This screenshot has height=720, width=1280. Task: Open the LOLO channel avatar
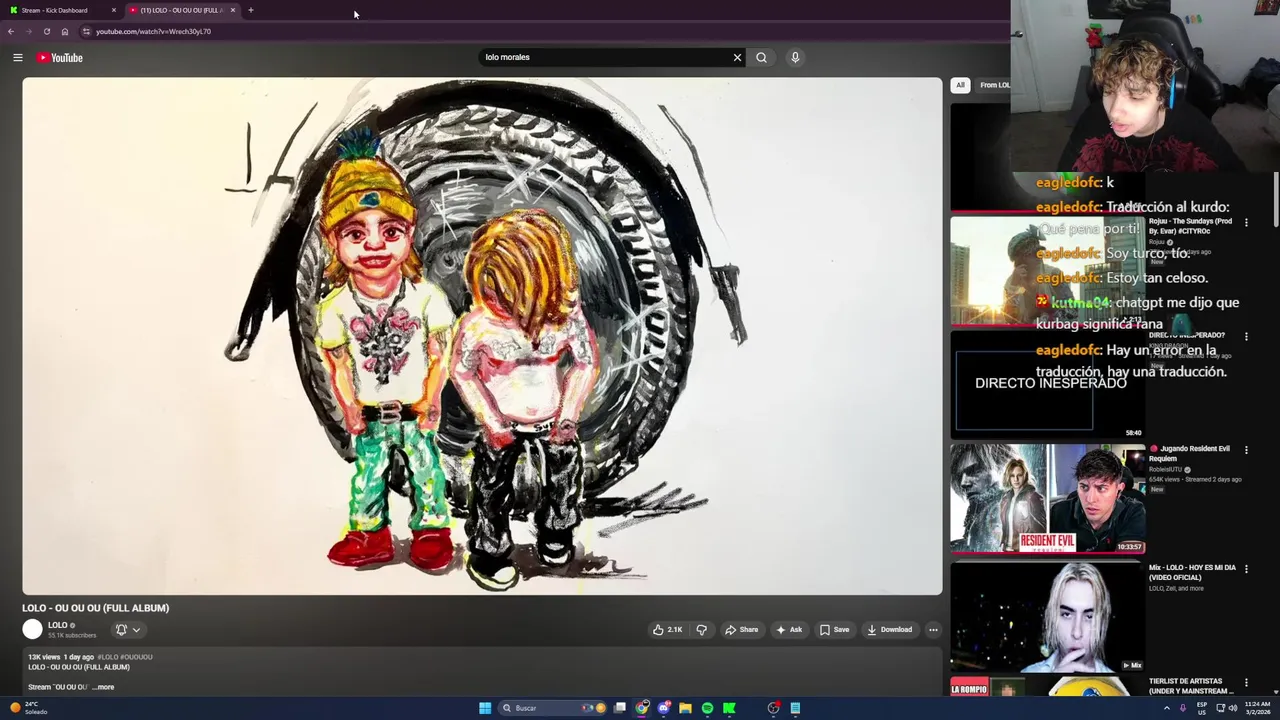click(33, 629)
